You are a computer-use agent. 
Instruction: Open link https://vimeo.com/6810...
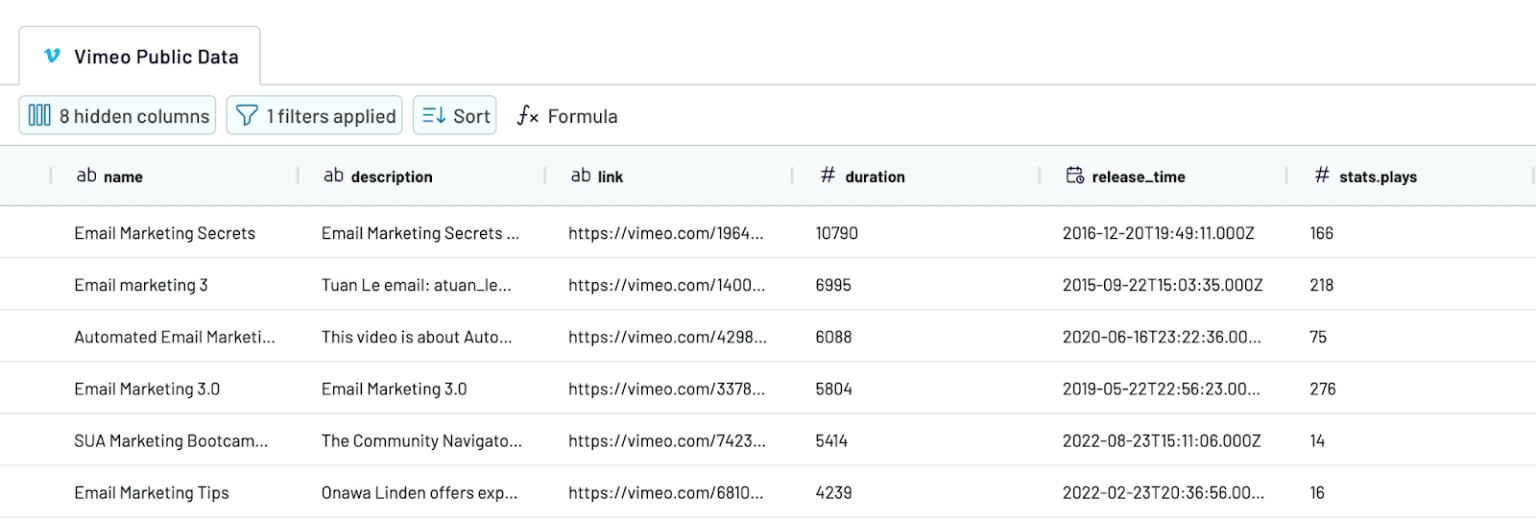click(667, 493)
